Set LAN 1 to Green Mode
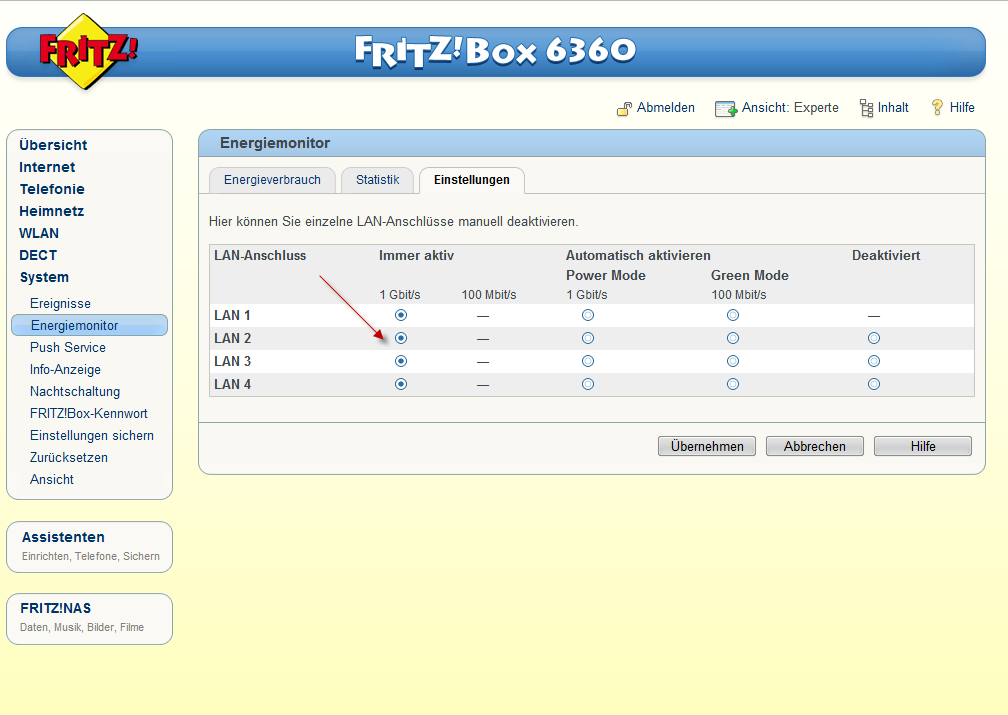 click(x=733, y=315)
